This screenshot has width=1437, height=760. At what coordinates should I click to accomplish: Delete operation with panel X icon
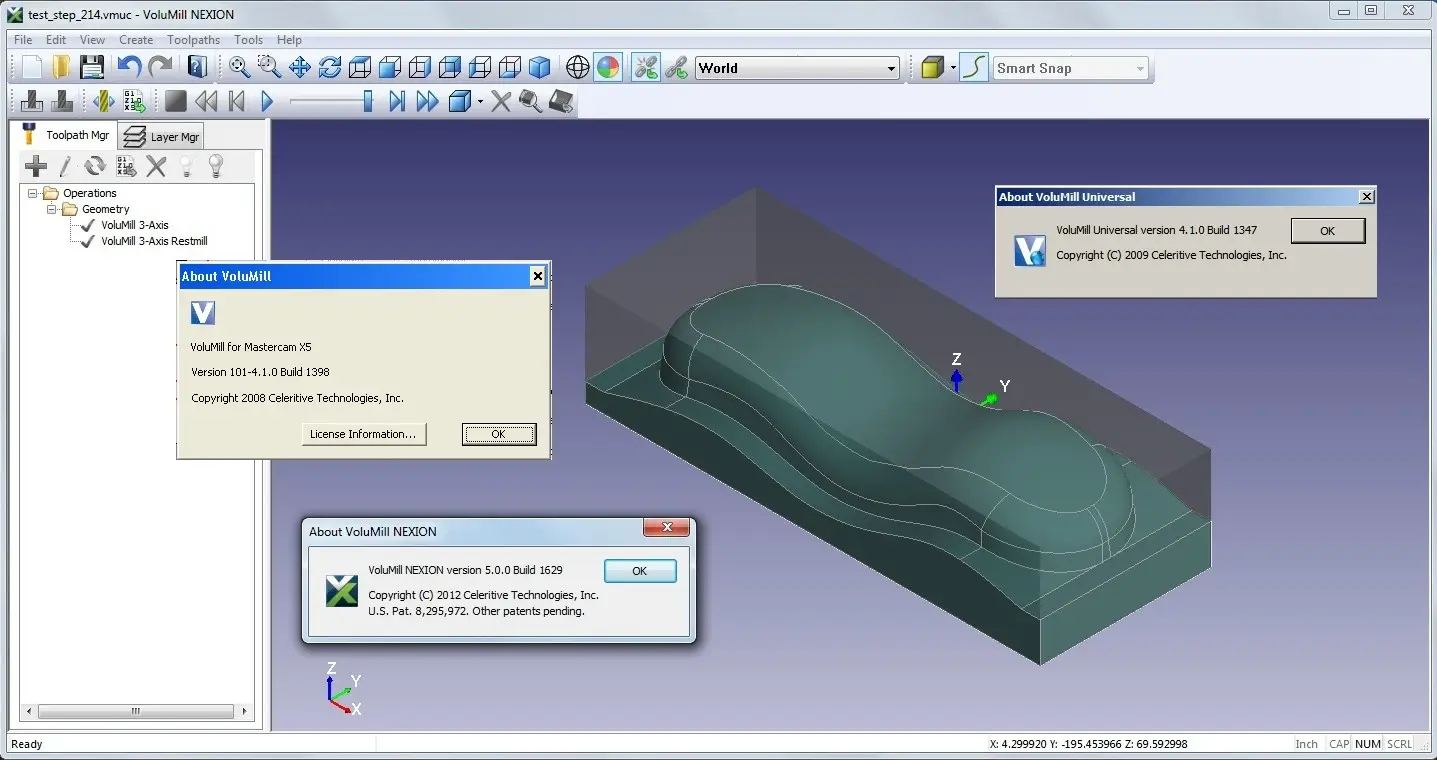(x=156, y=166)
